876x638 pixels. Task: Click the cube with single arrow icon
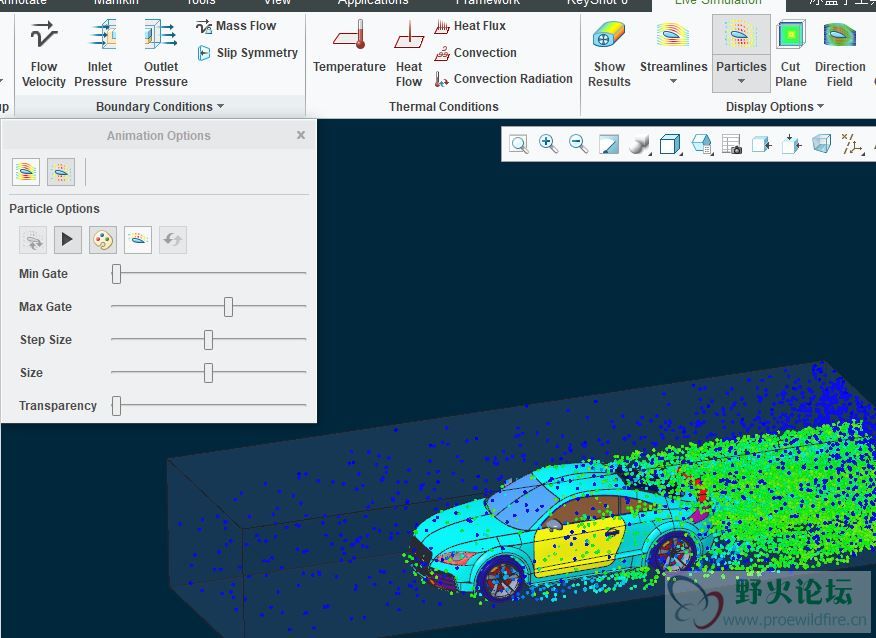pos(761,144)
